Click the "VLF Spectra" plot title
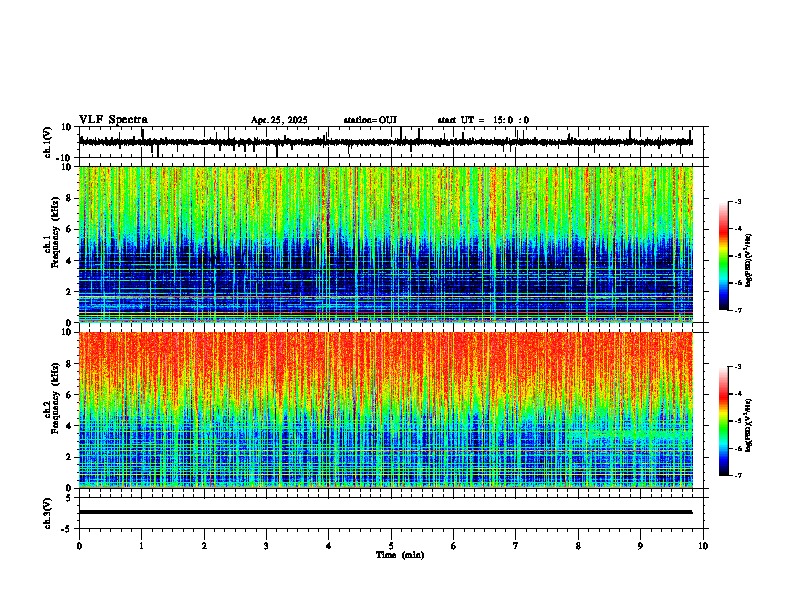Screen dimensions: 792x612 [113, 120]
